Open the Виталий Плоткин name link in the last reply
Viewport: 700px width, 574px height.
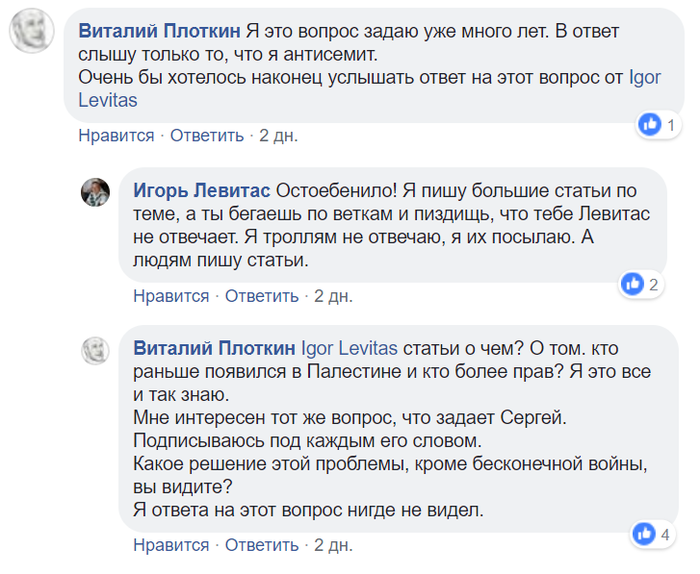coord(215,349)
